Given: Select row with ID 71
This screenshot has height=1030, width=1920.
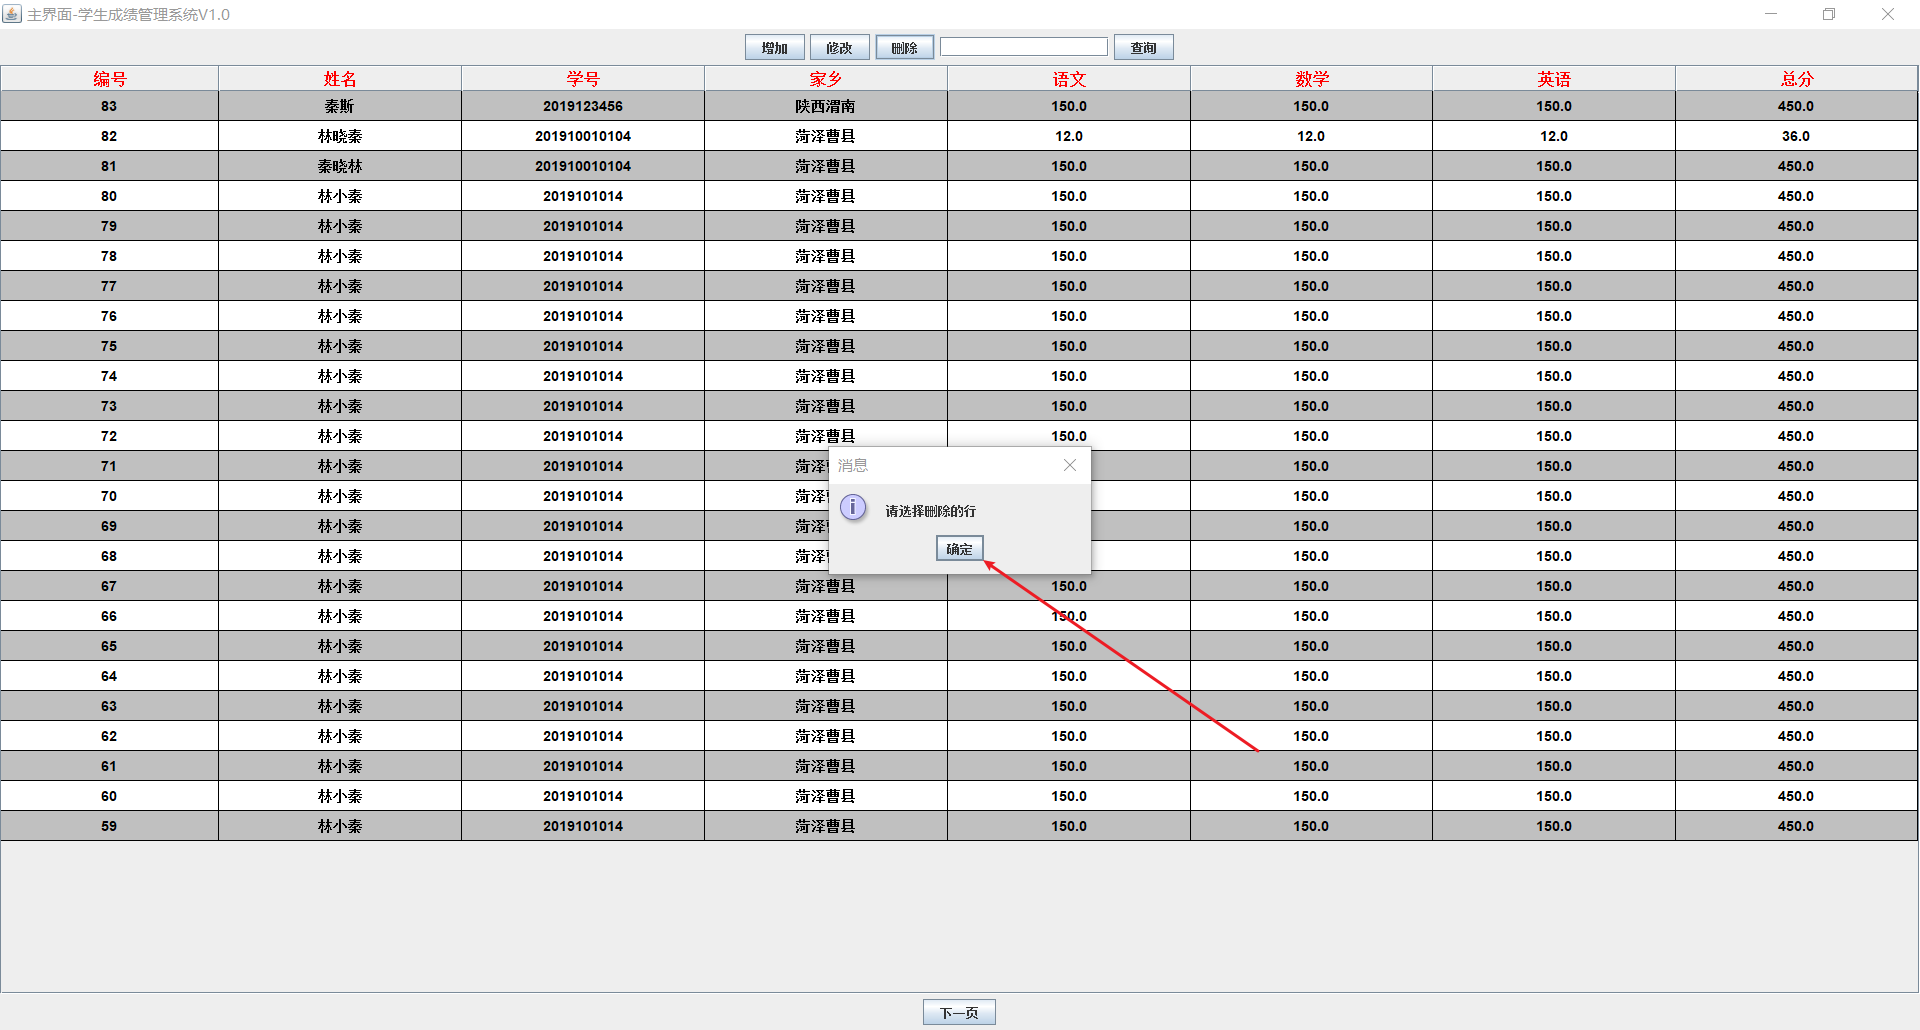Looking at the screenshot, I should click(109, 466).
